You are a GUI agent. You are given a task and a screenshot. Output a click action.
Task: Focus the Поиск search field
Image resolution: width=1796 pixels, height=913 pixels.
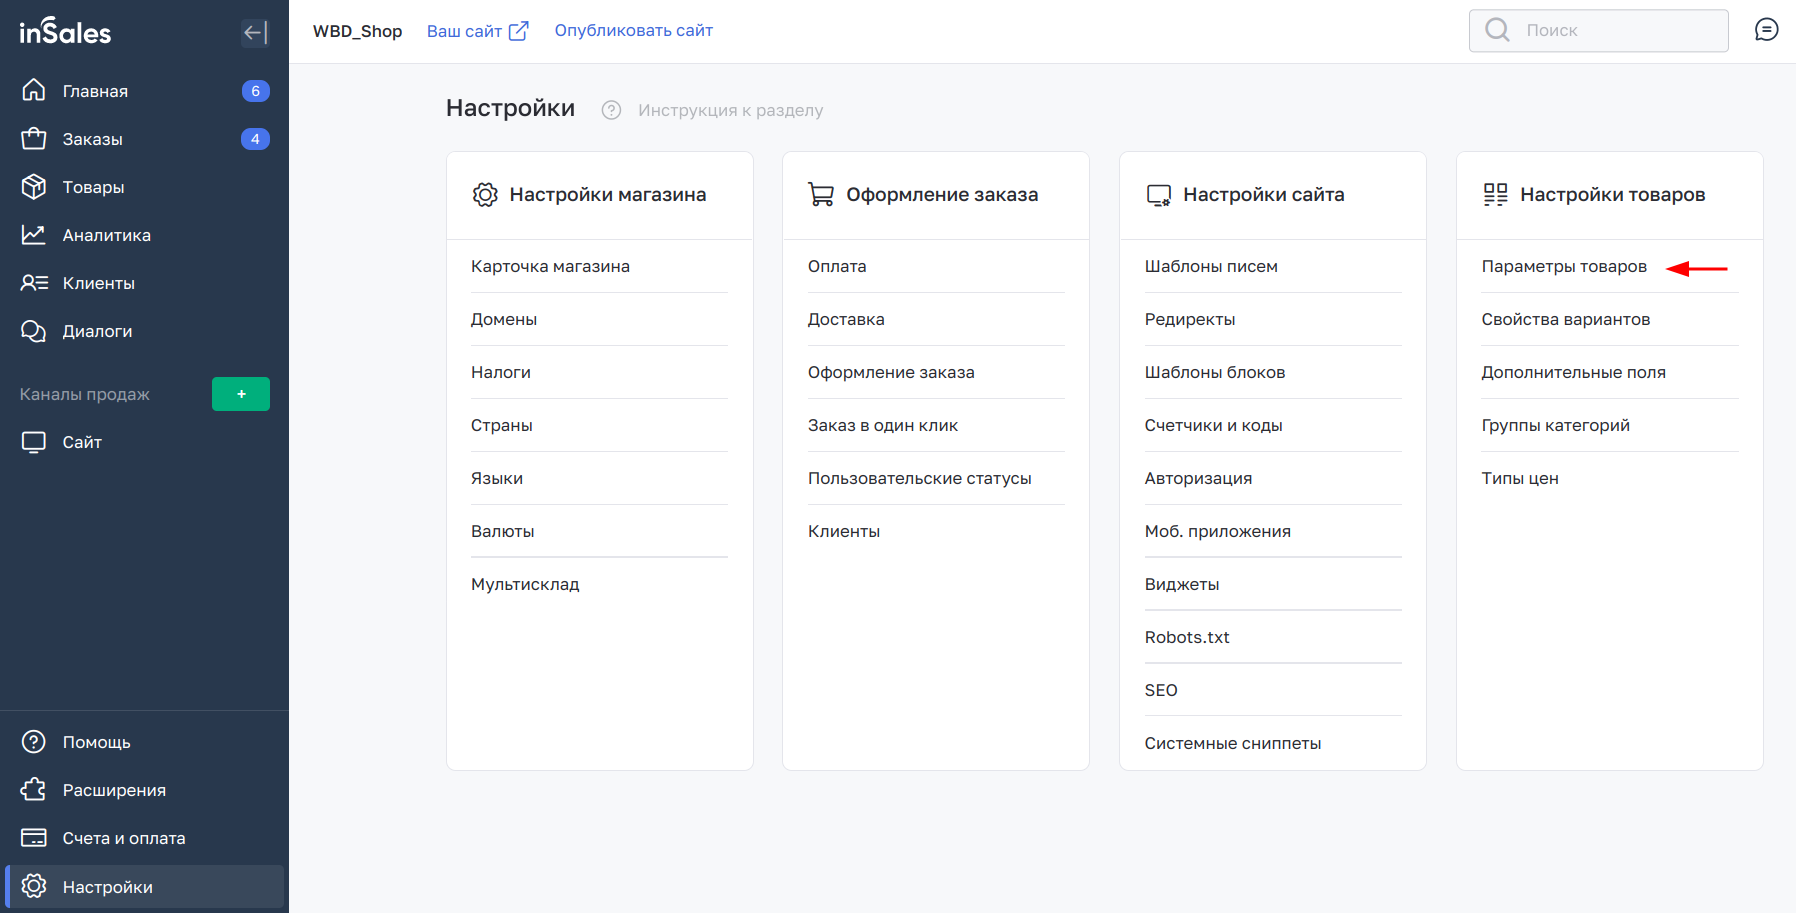(1599, 30)
